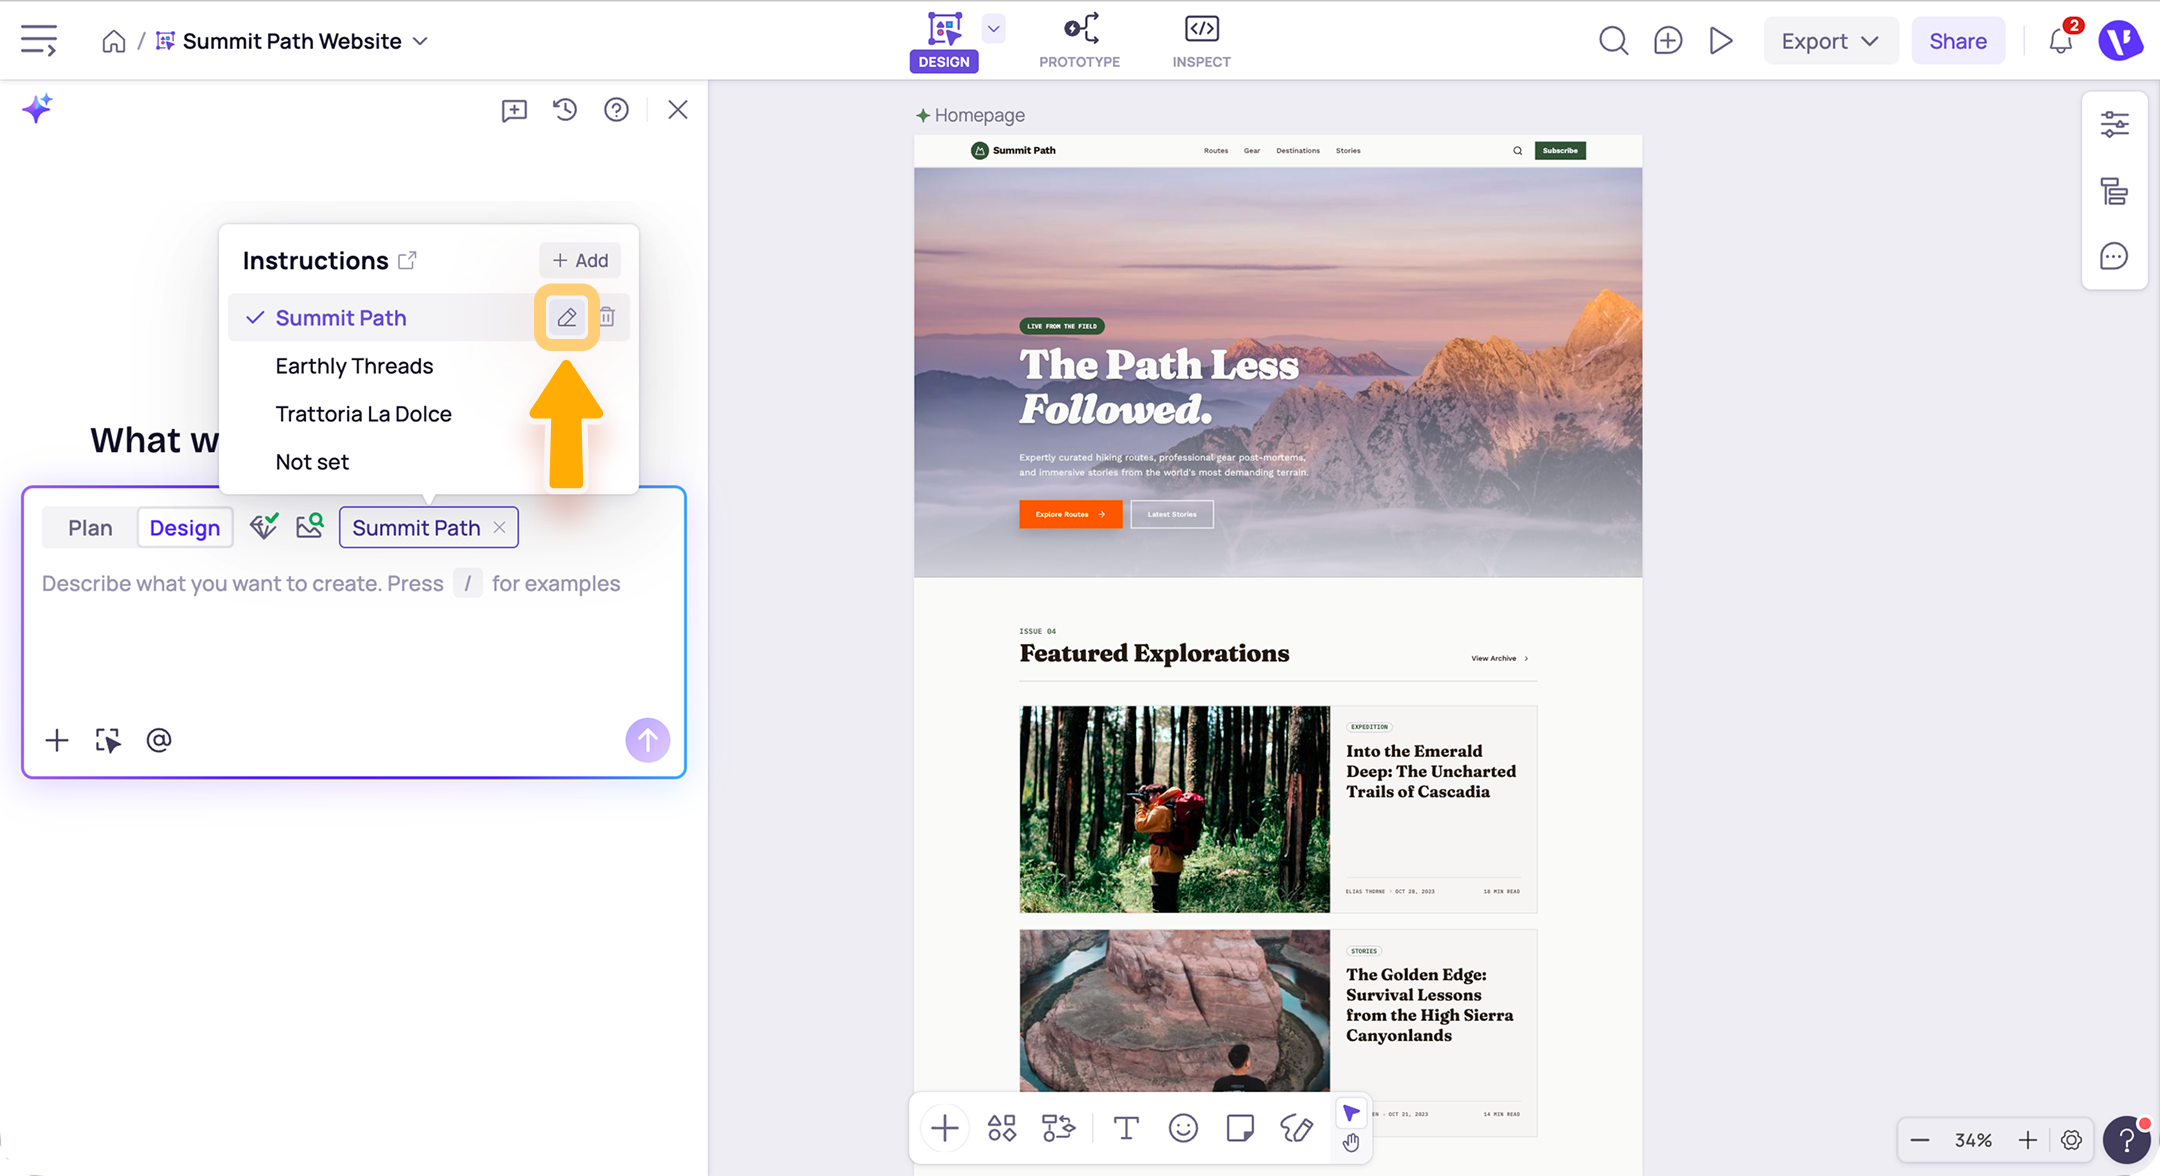Select the hand pan tool

pos(1351,1143)
